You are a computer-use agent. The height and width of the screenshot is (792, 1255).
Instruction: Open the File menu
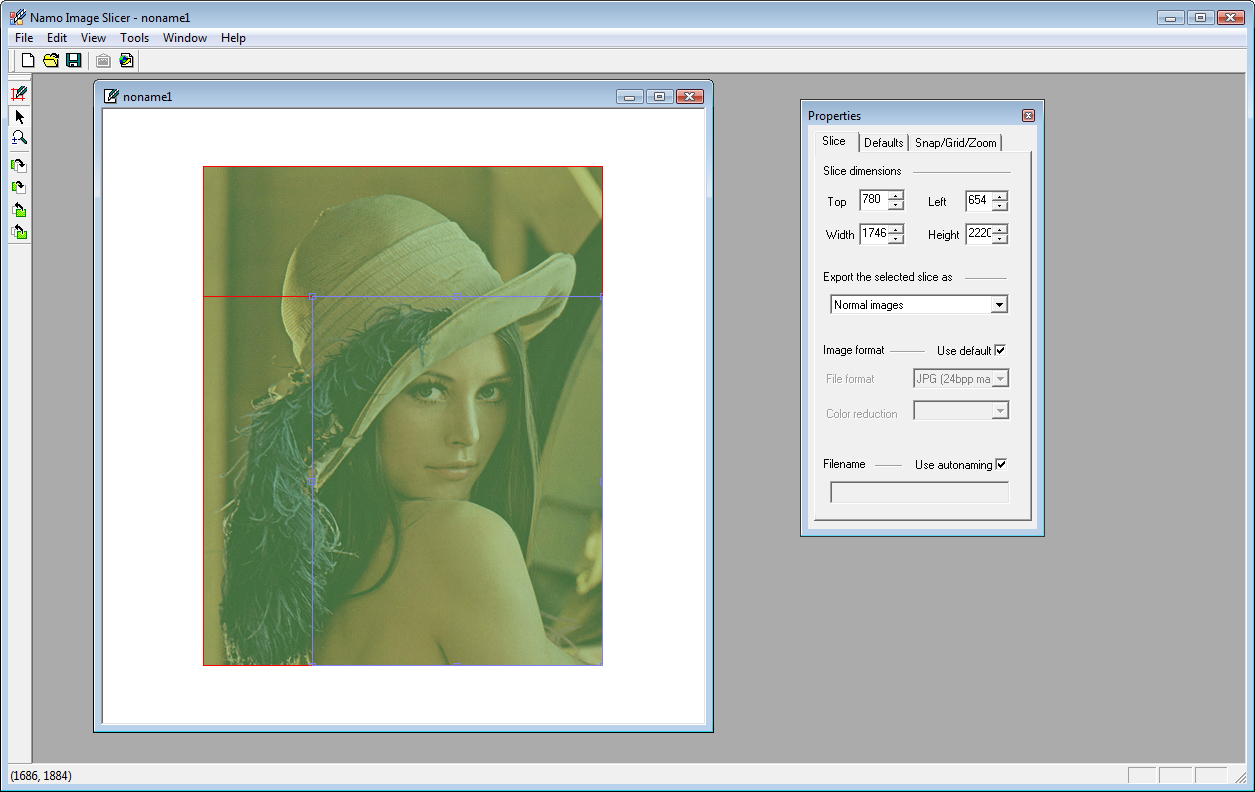tap(24, 38)
